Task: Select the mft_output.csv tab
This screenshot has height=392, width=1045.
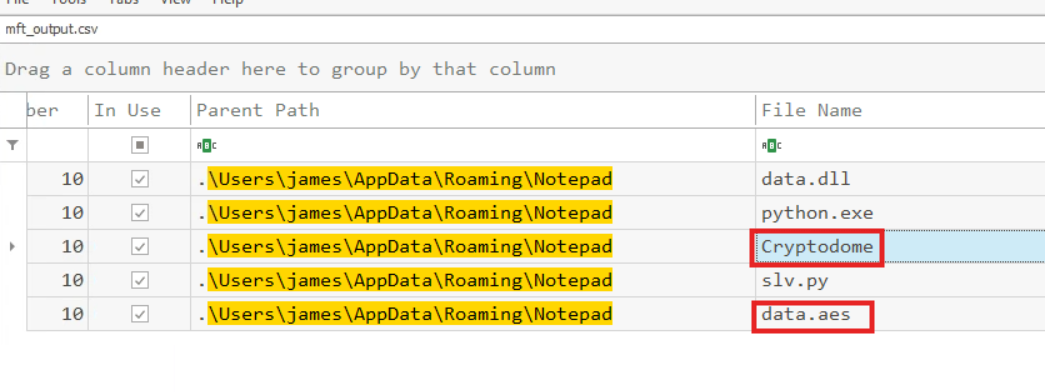Action: [51, 30]
